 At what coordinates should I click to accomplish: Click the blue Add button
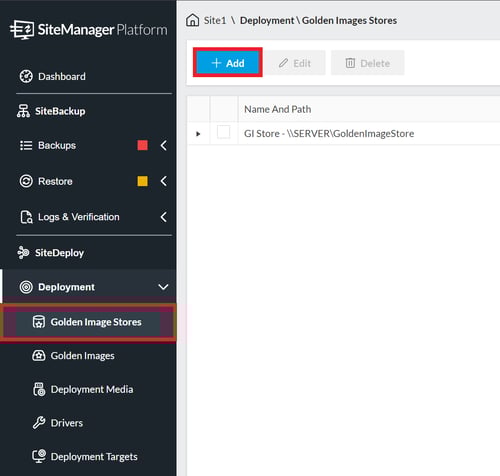pyautogui.click(x=228, y=63)
